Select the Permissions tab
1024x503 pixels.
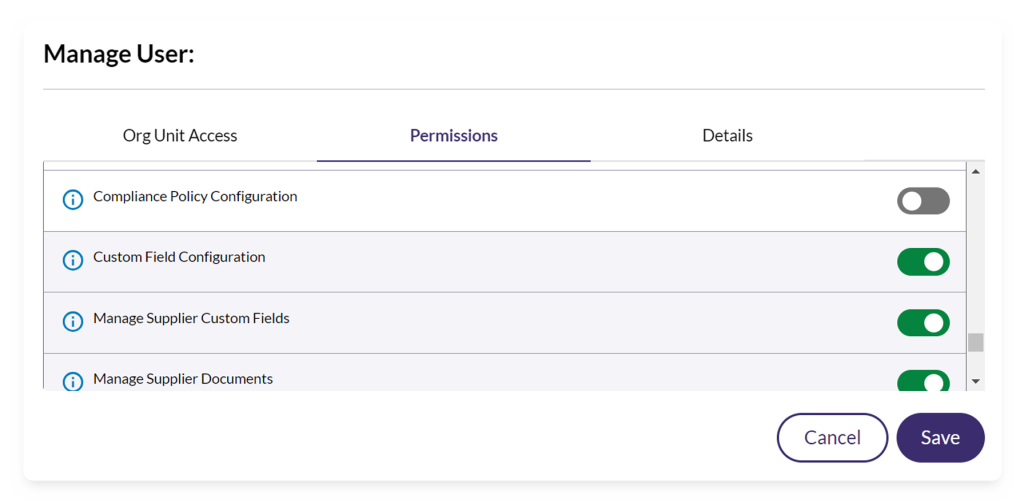tap(454, 136)
